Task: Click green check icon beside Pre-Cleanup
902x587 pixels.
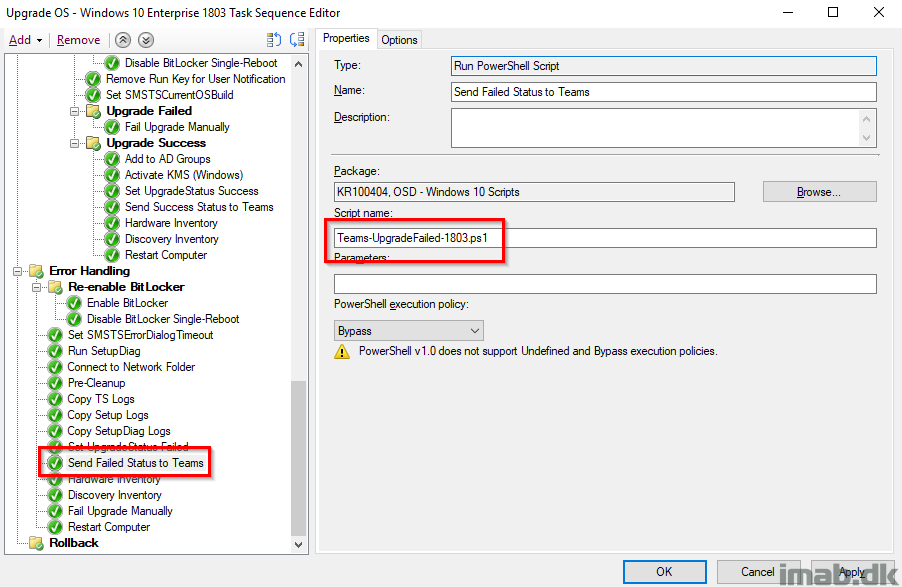Action: click(x=55, y=383)
